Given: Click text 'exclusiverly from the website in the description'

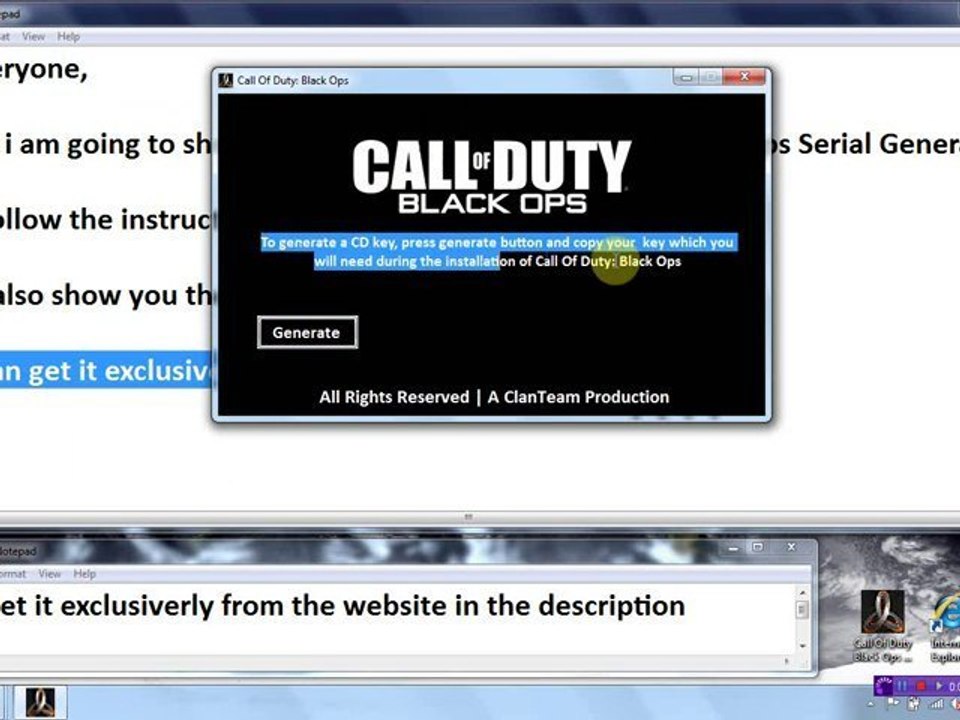Looking at the screenshot, I should pos(373,607).
